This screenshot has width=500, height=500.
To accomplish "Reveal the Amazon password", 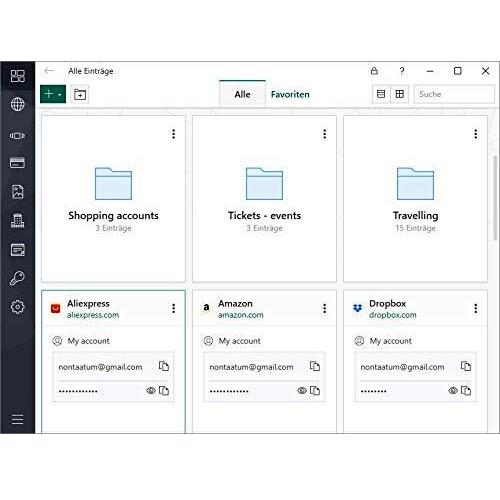I will (x=302, y=390).
